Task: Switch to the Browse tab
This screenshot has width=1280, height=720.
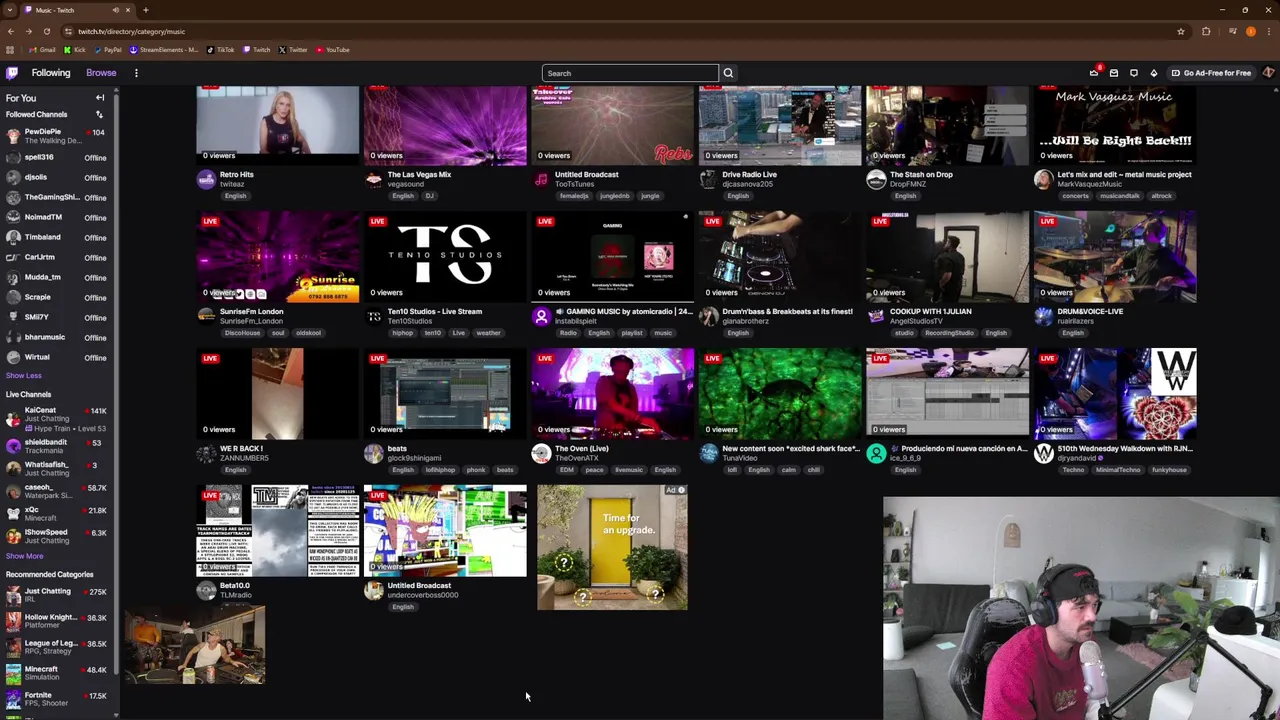Action: tap(101, 73)
